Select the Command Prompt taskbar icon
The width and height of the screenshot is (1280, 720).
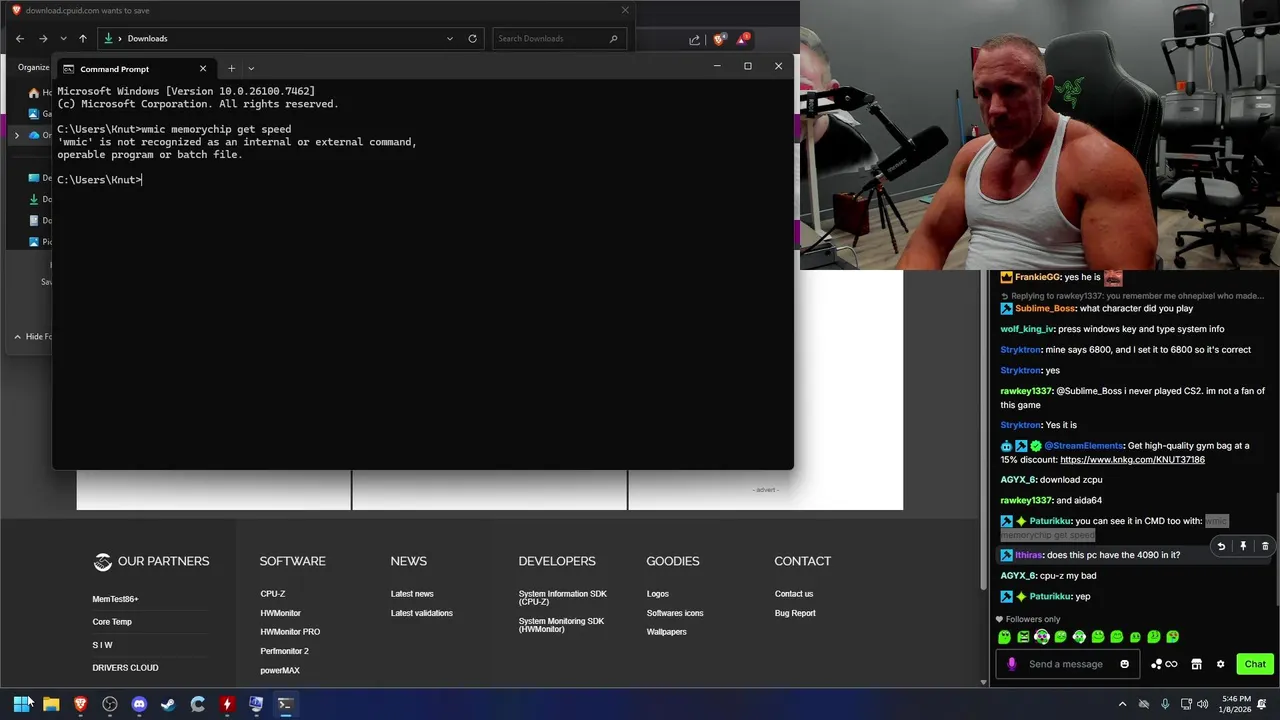tap(285, 704)
